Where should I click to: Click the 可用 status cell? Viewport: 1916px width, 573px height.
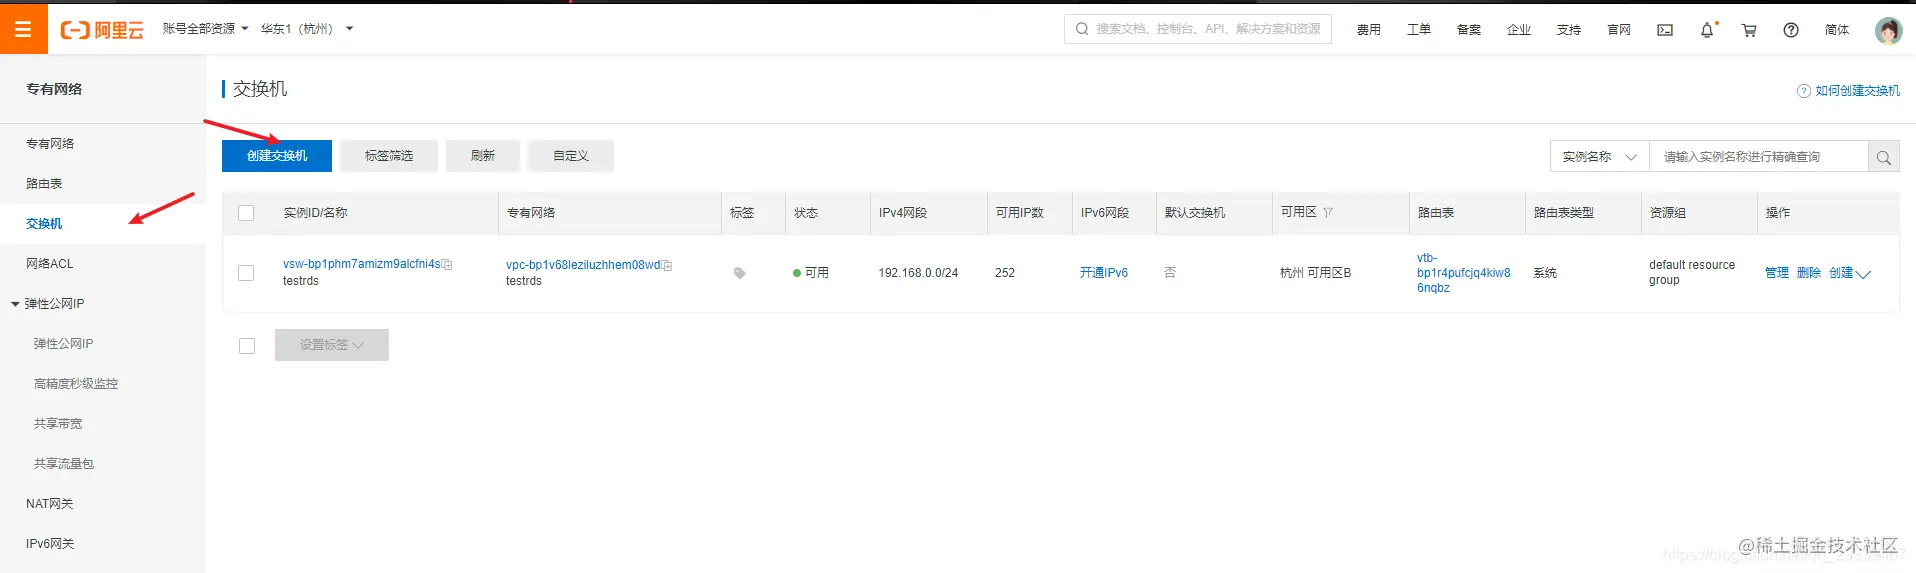[811, 273]
